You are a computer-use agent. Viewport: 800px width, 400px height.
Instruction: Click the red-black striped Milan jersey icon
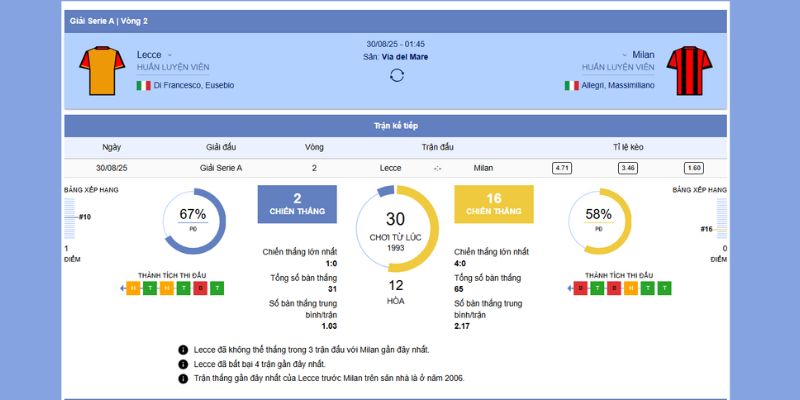pos(688,70)
